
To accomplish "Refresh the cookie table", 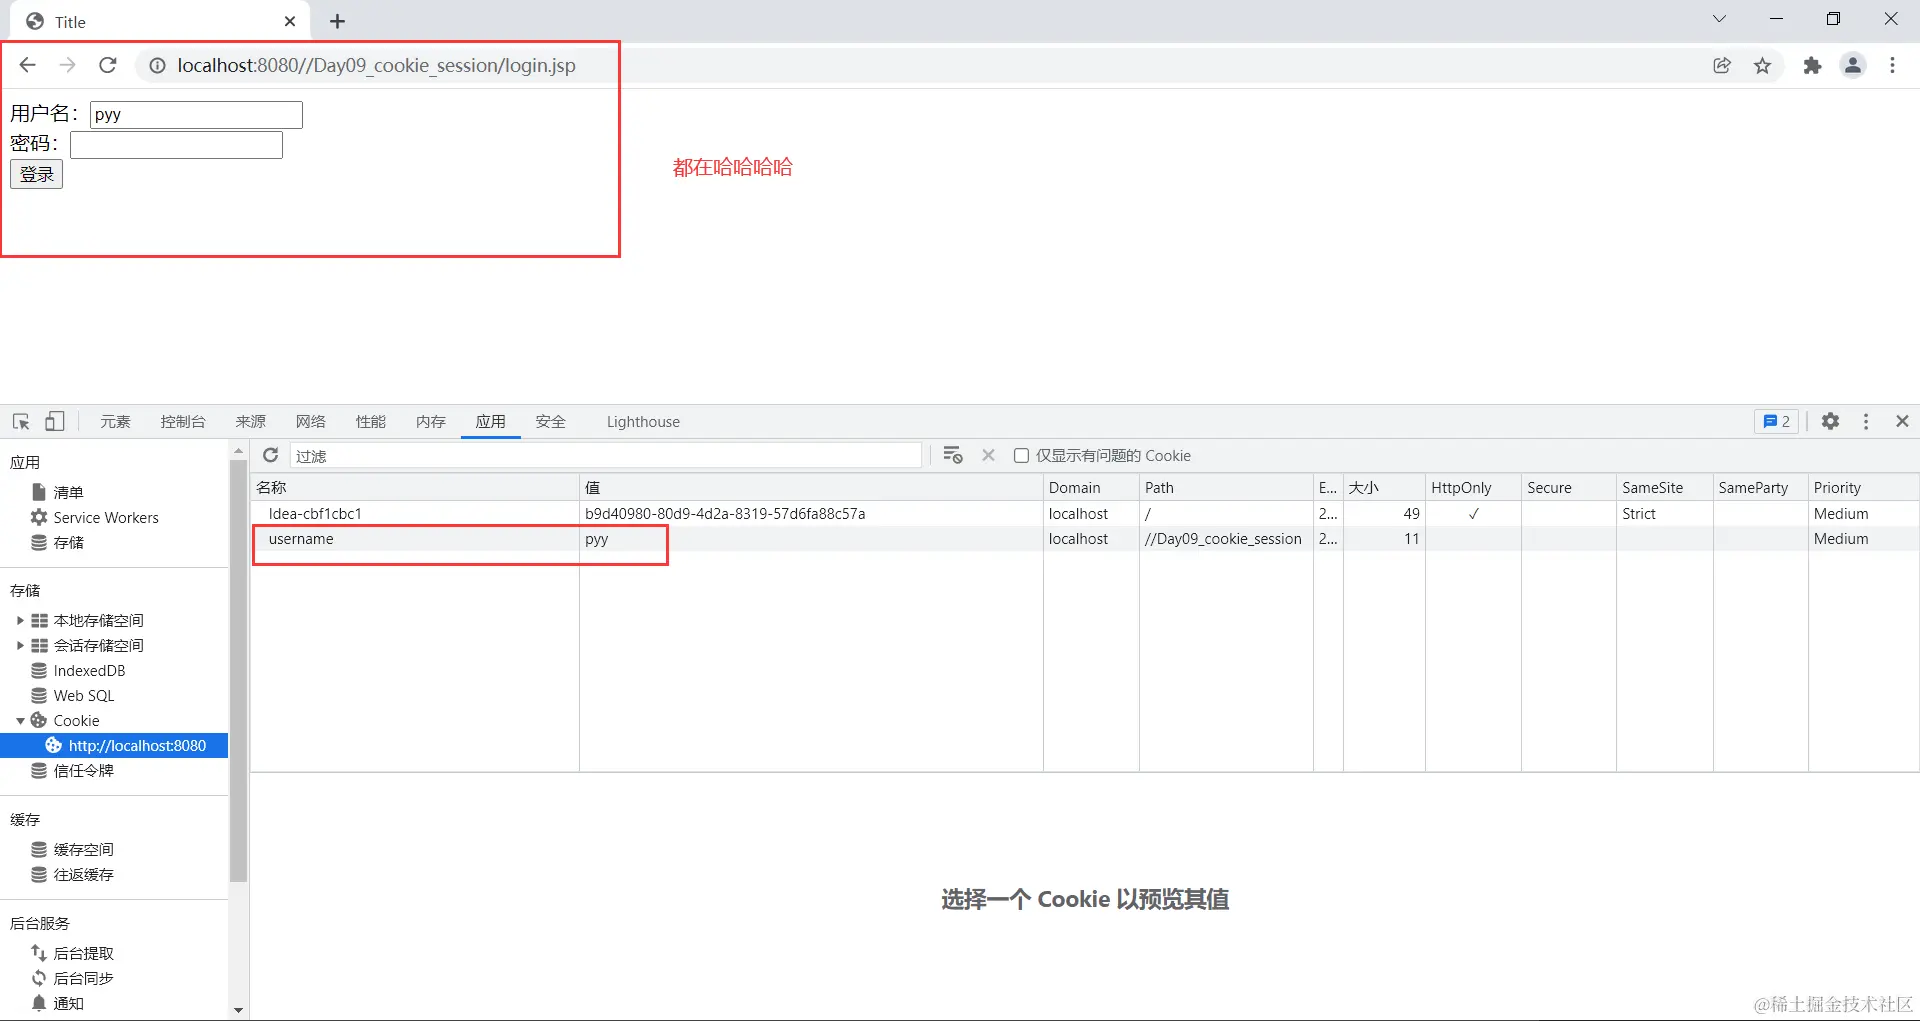I will [x=270, y=455].
